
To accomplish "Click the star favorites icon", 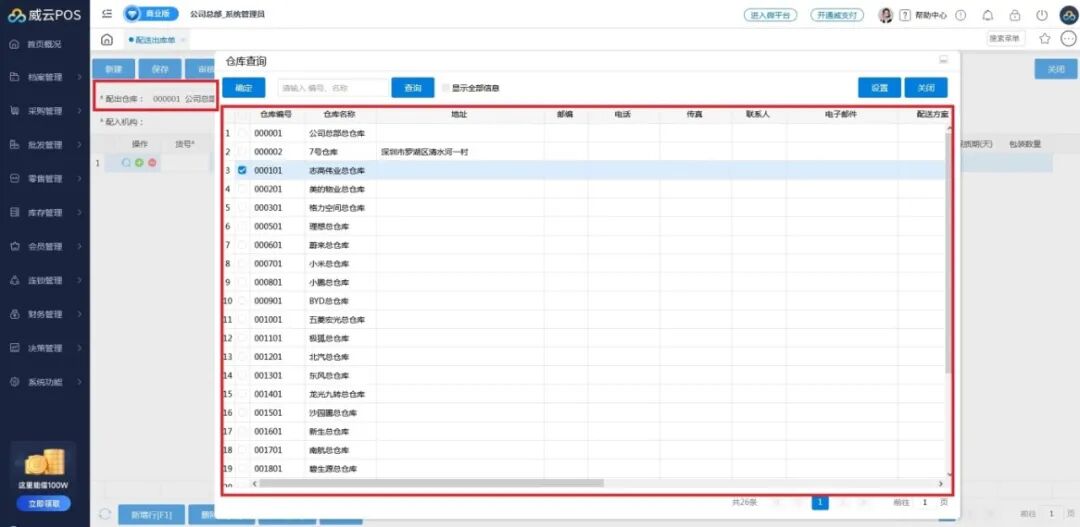I will pyautogui.click(x=1045, y=39).
